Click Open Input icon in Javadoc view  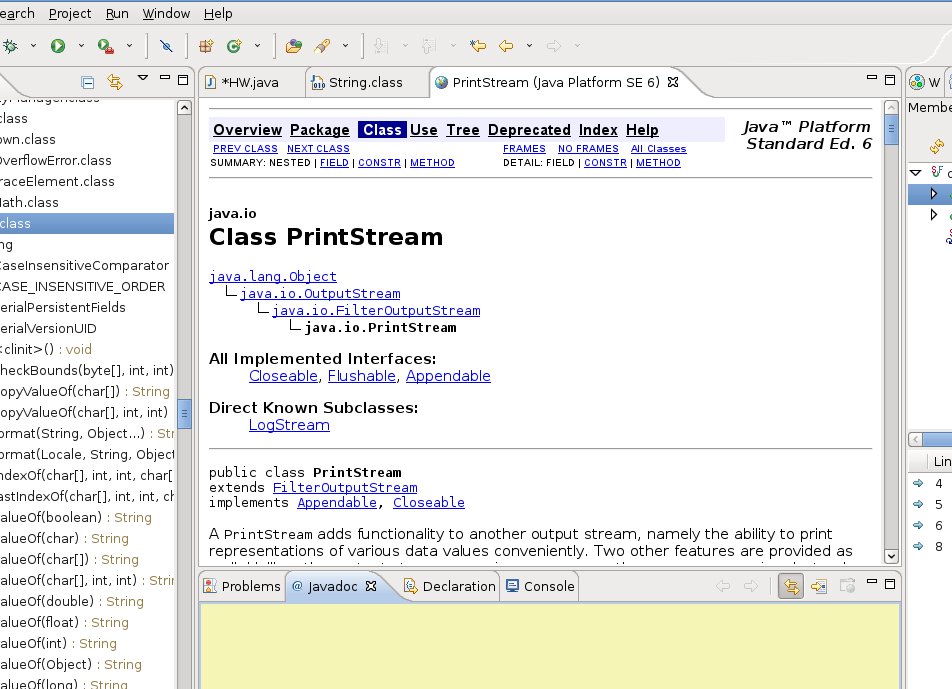[x=819, y=586]
